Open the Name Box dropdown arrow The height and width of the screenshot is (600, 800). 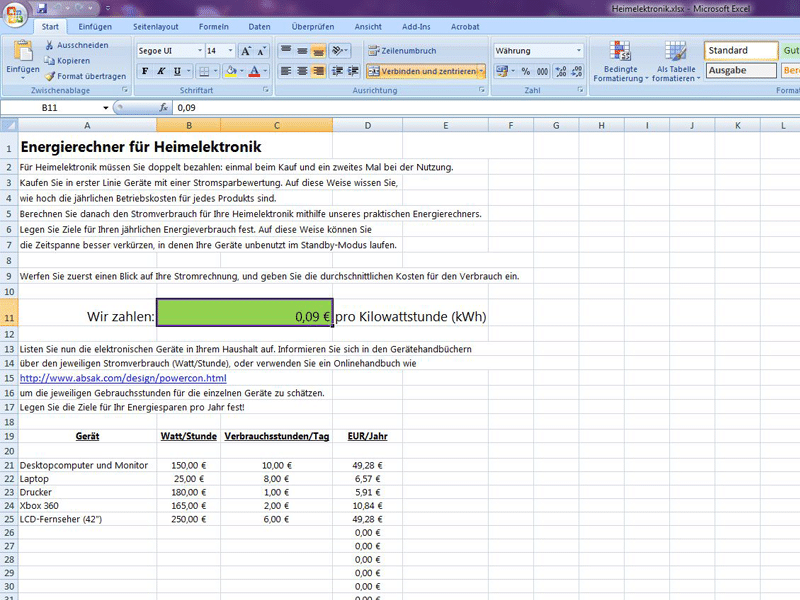(106, 108)
